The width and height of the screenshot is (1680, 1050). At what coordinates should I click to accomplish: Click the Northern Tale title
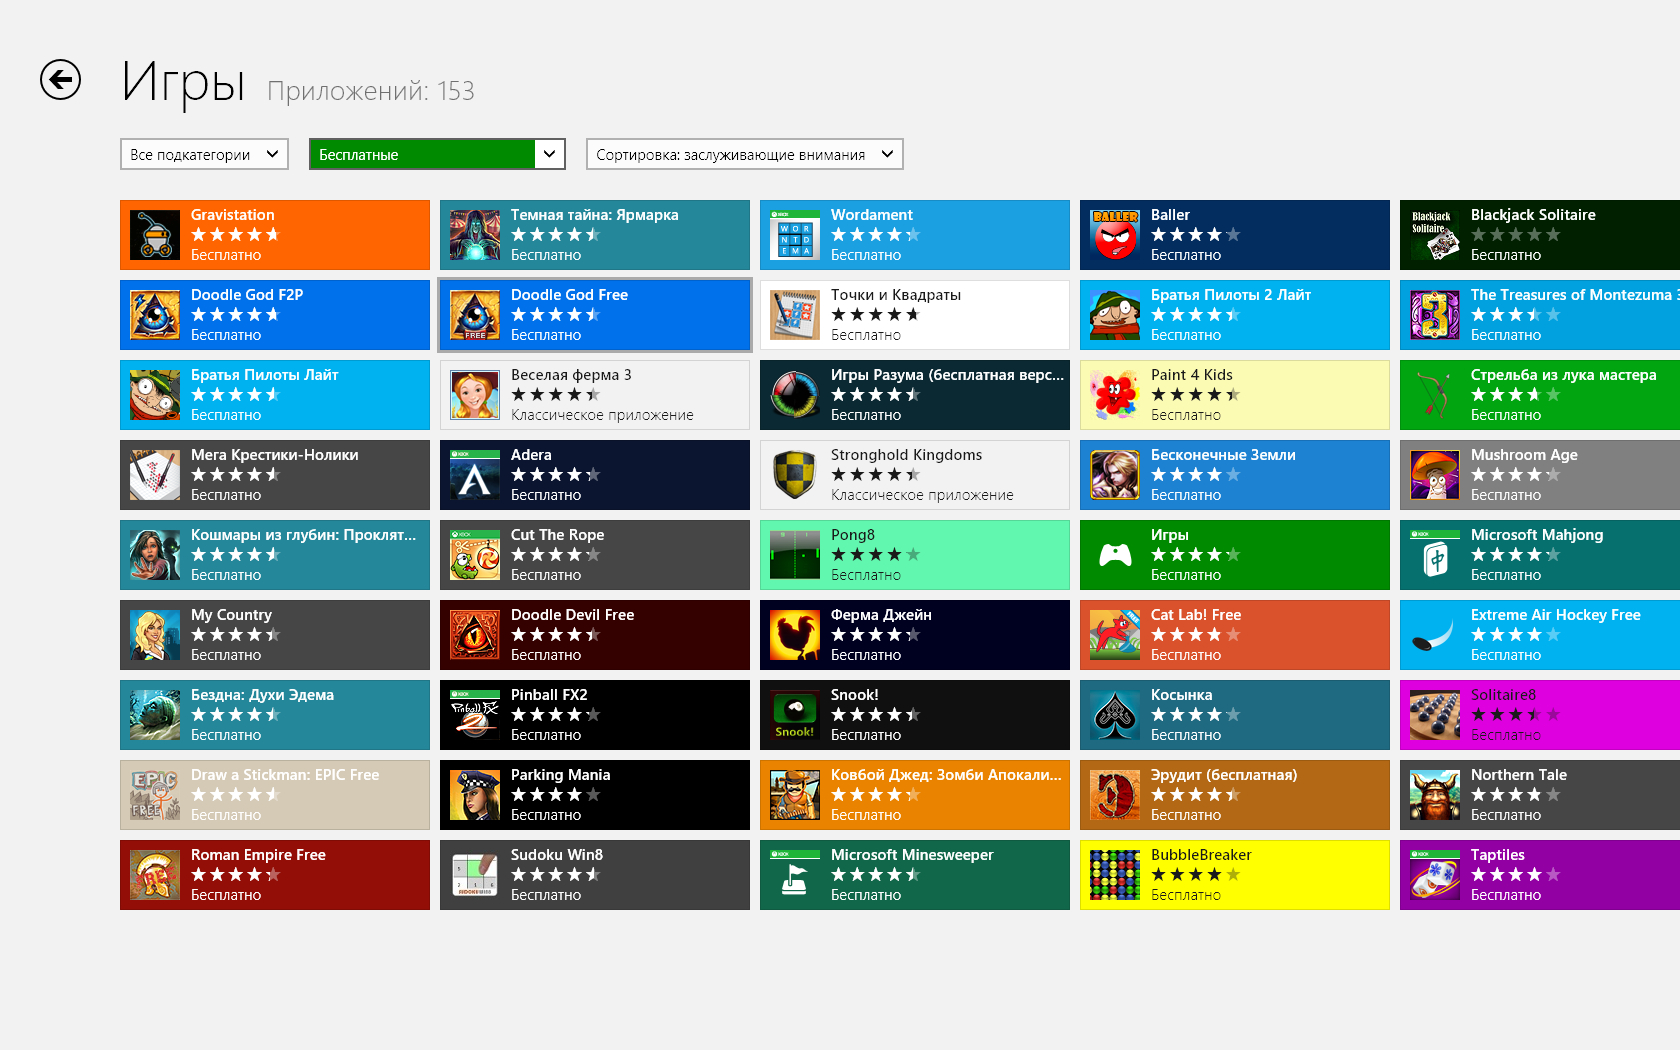(1519, 775)
